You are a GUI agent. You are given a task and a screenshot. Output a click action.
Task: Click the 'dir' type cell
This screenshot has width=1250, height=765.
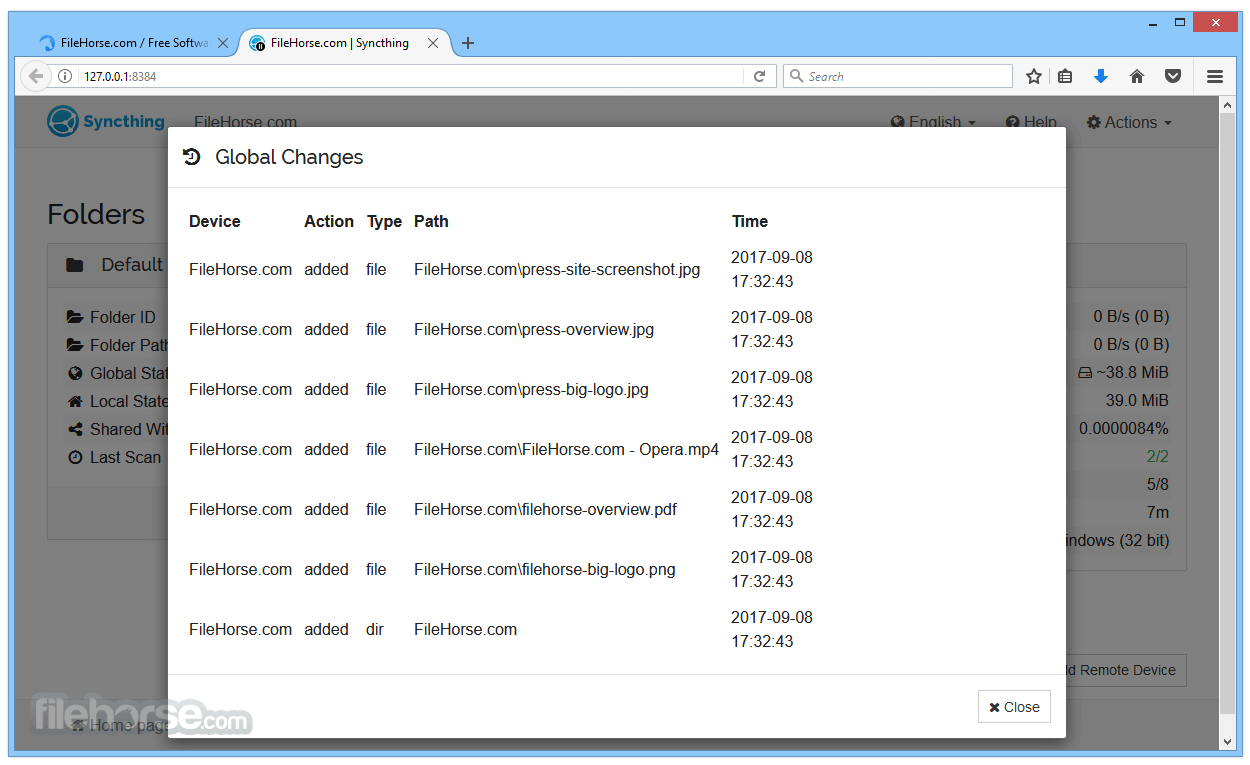click(376, 629)
